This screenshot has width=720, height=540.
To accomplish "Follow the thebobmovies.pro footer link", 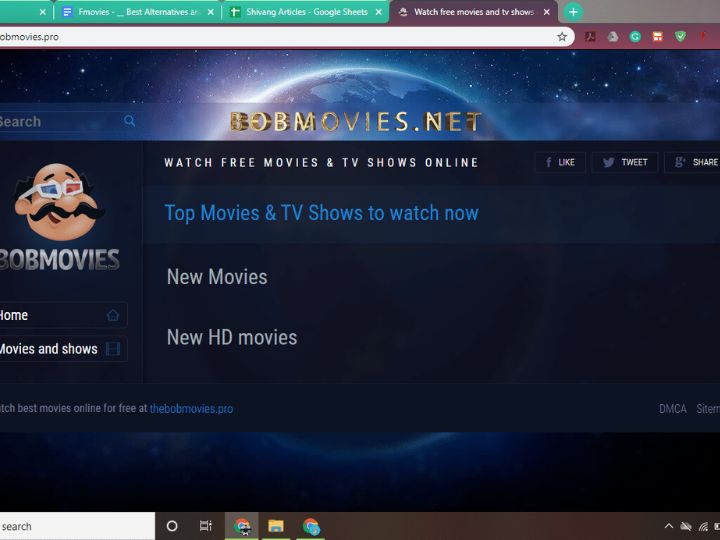I will point(191,409).
